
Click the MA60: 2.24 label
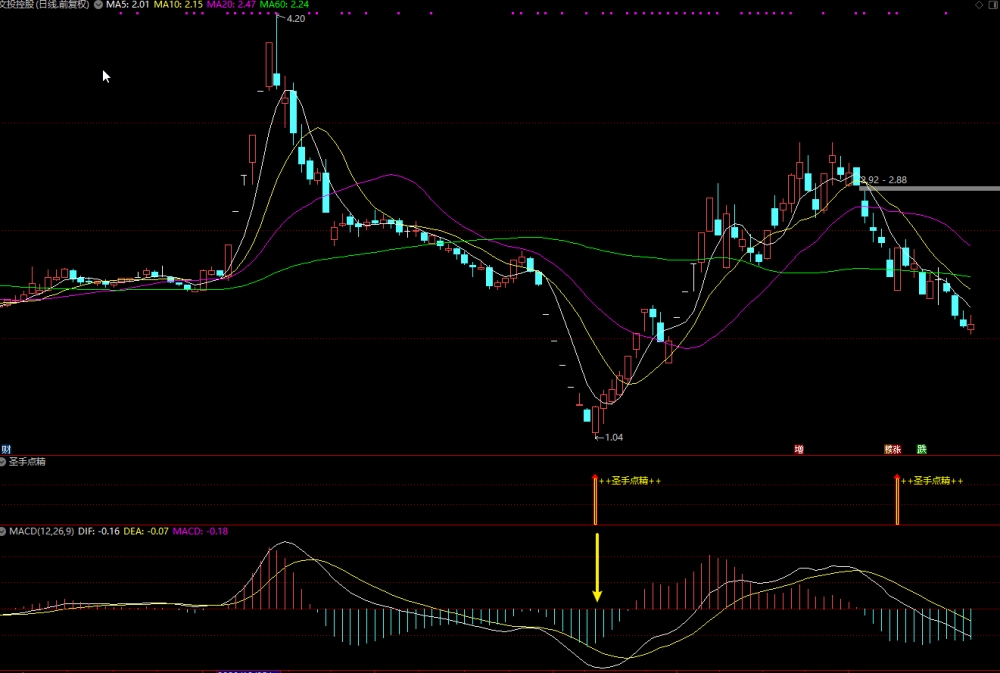tap(284, 4)
